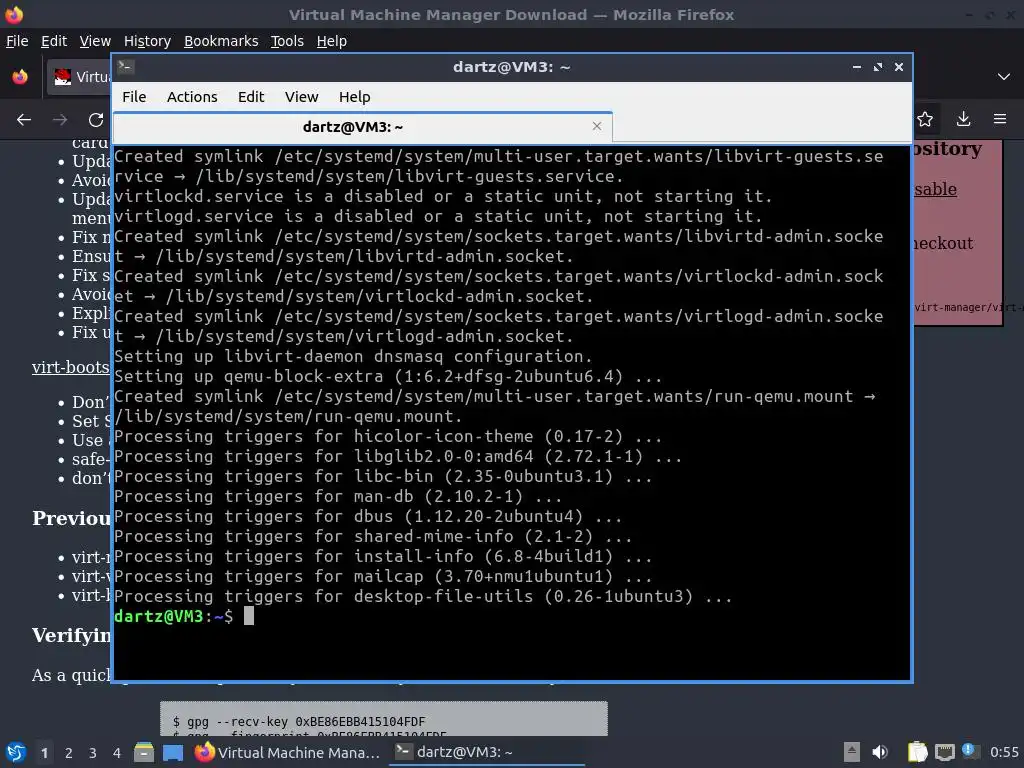Close the dartz@VM3 terminal tab
Screen dimensions: 1024x768
[x=596, y=126]
